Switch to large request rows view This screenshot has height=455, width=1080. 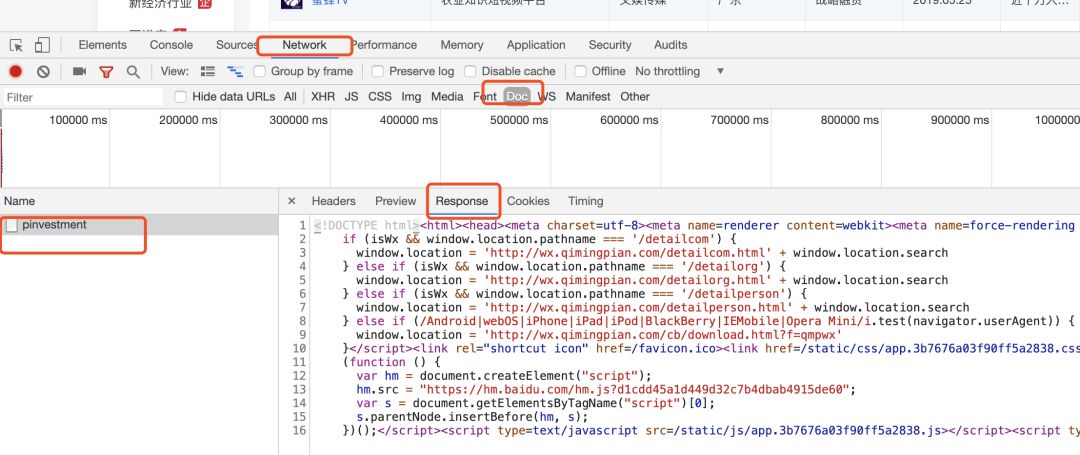(207, 71)
